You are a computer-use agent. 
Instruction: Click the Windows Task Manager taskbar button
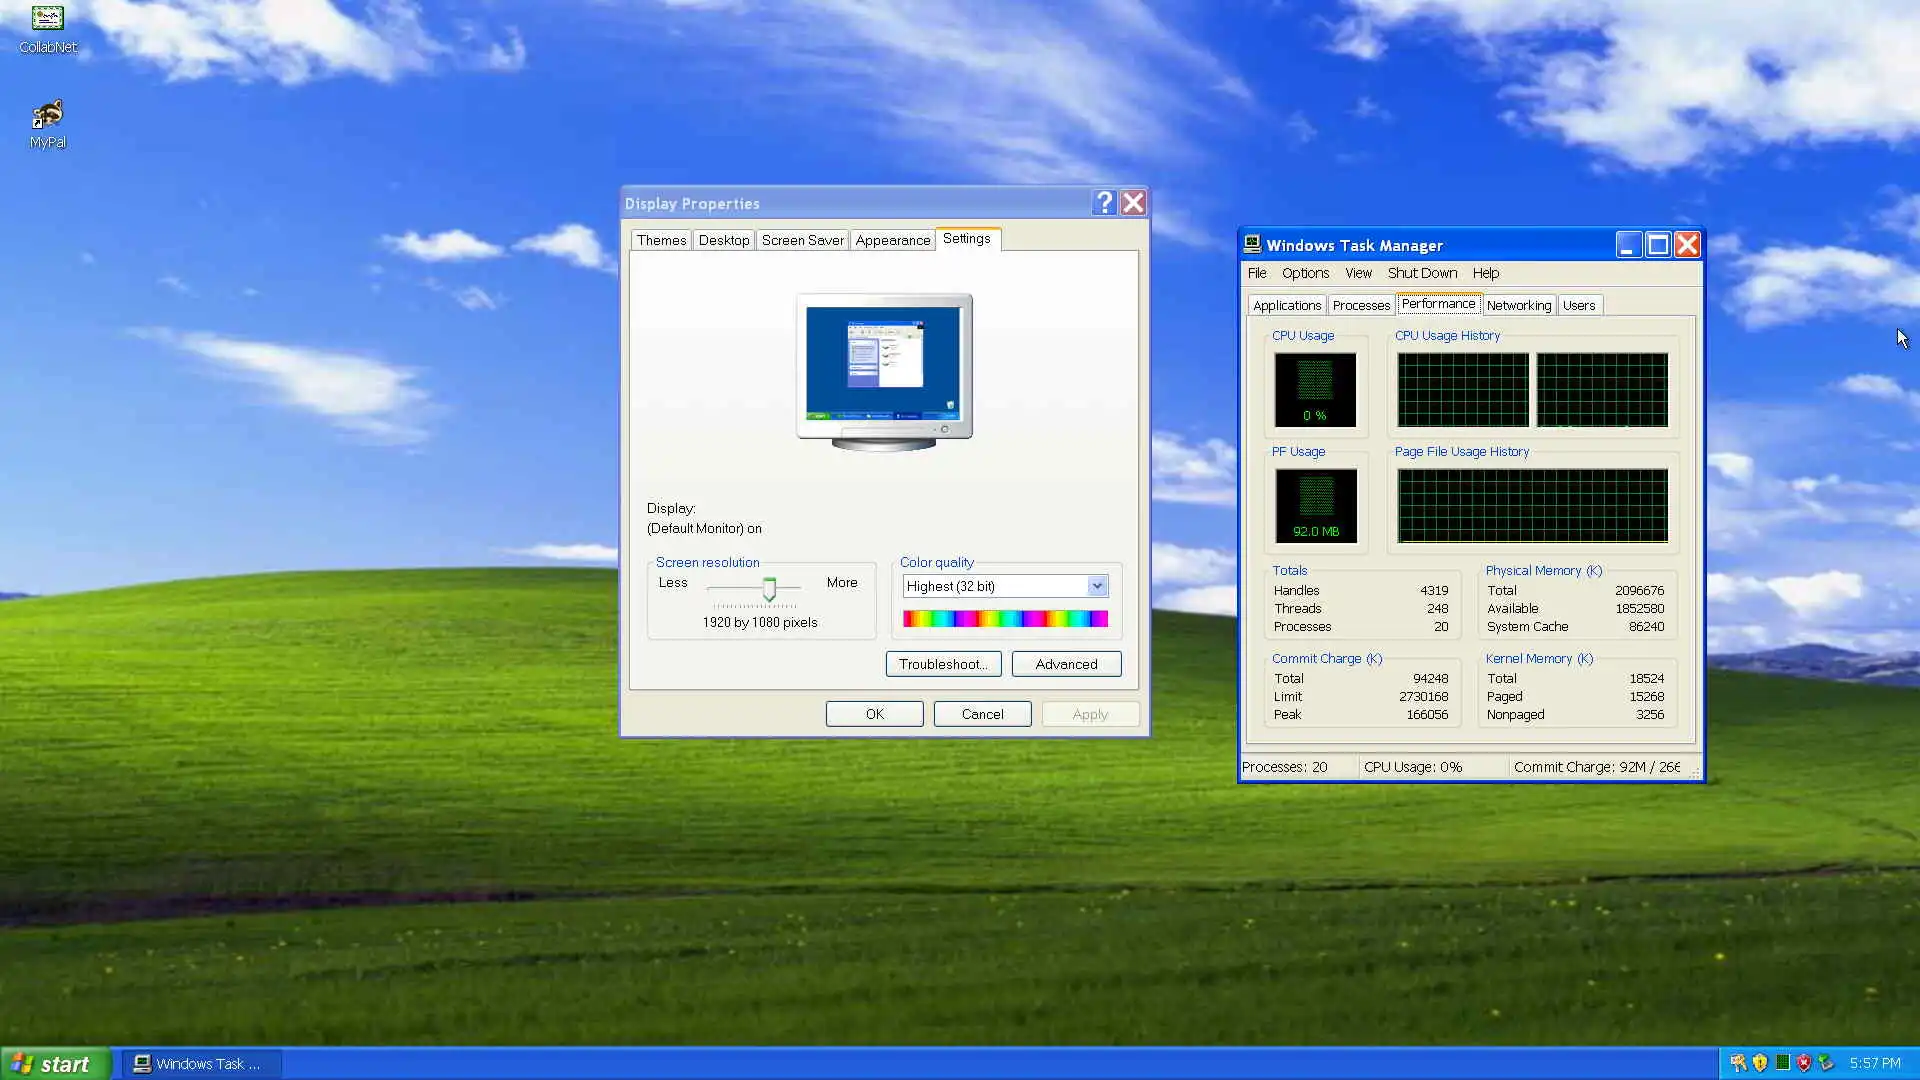(200, 1064)
